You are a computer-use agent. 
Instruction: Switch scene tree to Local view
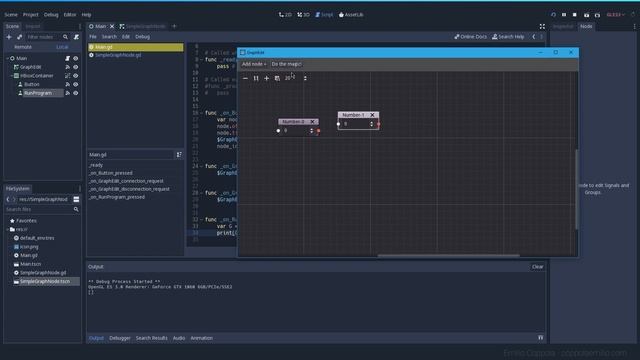click(x=62, y=47)
